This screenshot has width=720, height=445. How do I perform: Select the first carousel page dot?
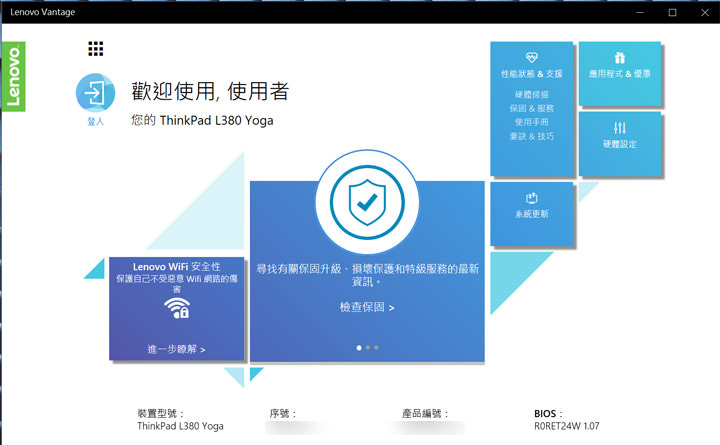coord(358,347)
